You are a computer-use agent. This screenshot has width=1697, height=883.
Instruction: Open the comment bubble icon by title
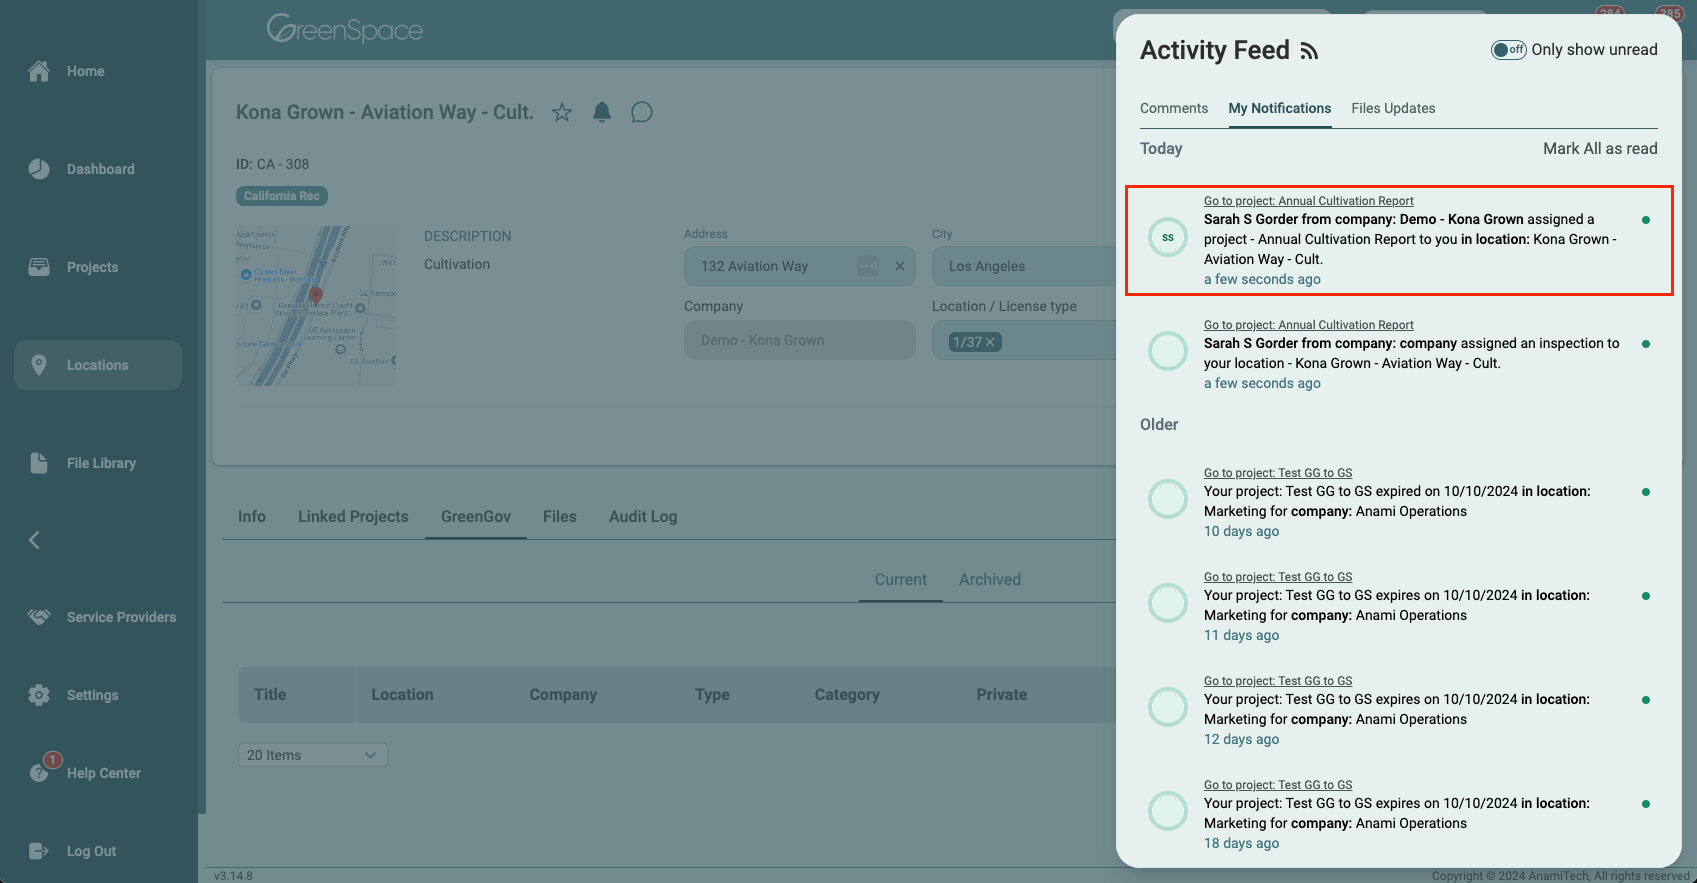pos(642,112)
